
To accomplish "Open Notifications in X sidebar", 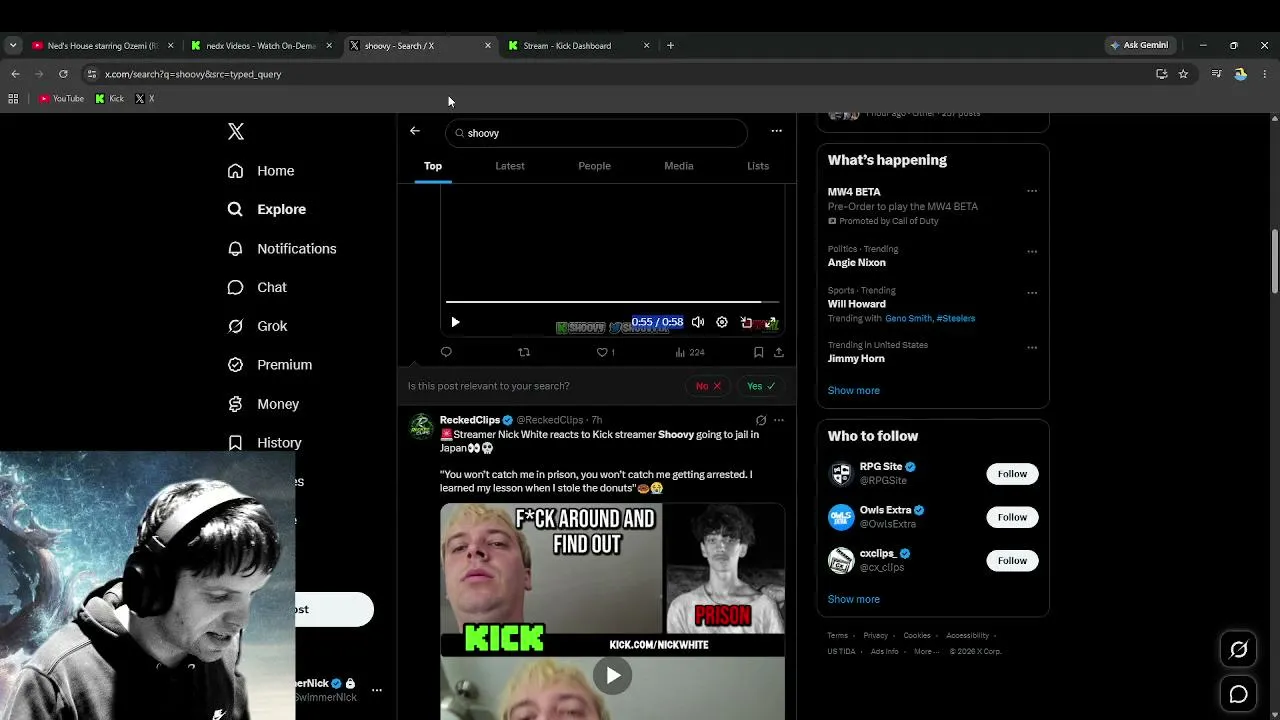I will pyautogui.click(x=282, y=249).
